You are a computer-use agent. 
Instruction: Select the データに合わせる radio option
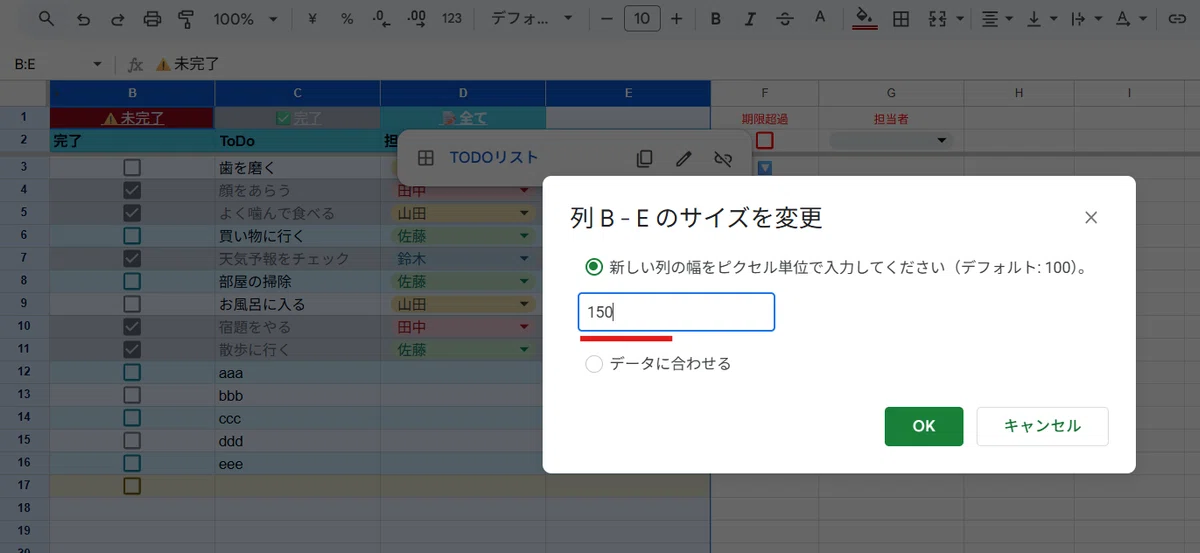click(594, 364)
